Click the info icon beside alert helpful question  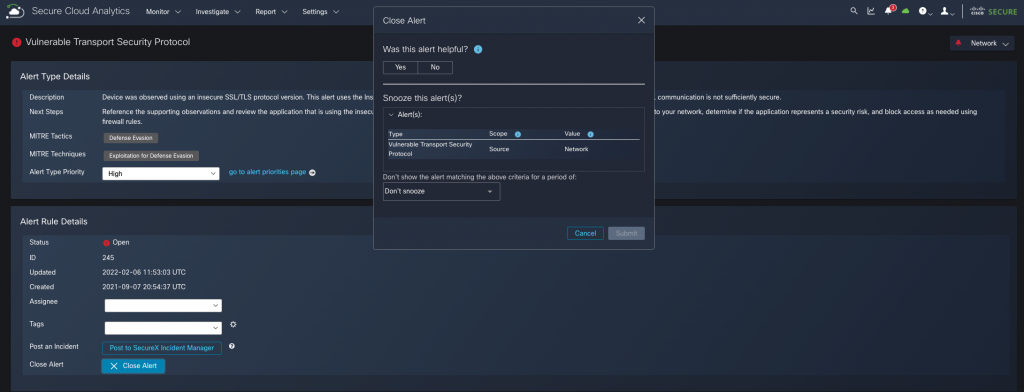pos(478,50)
